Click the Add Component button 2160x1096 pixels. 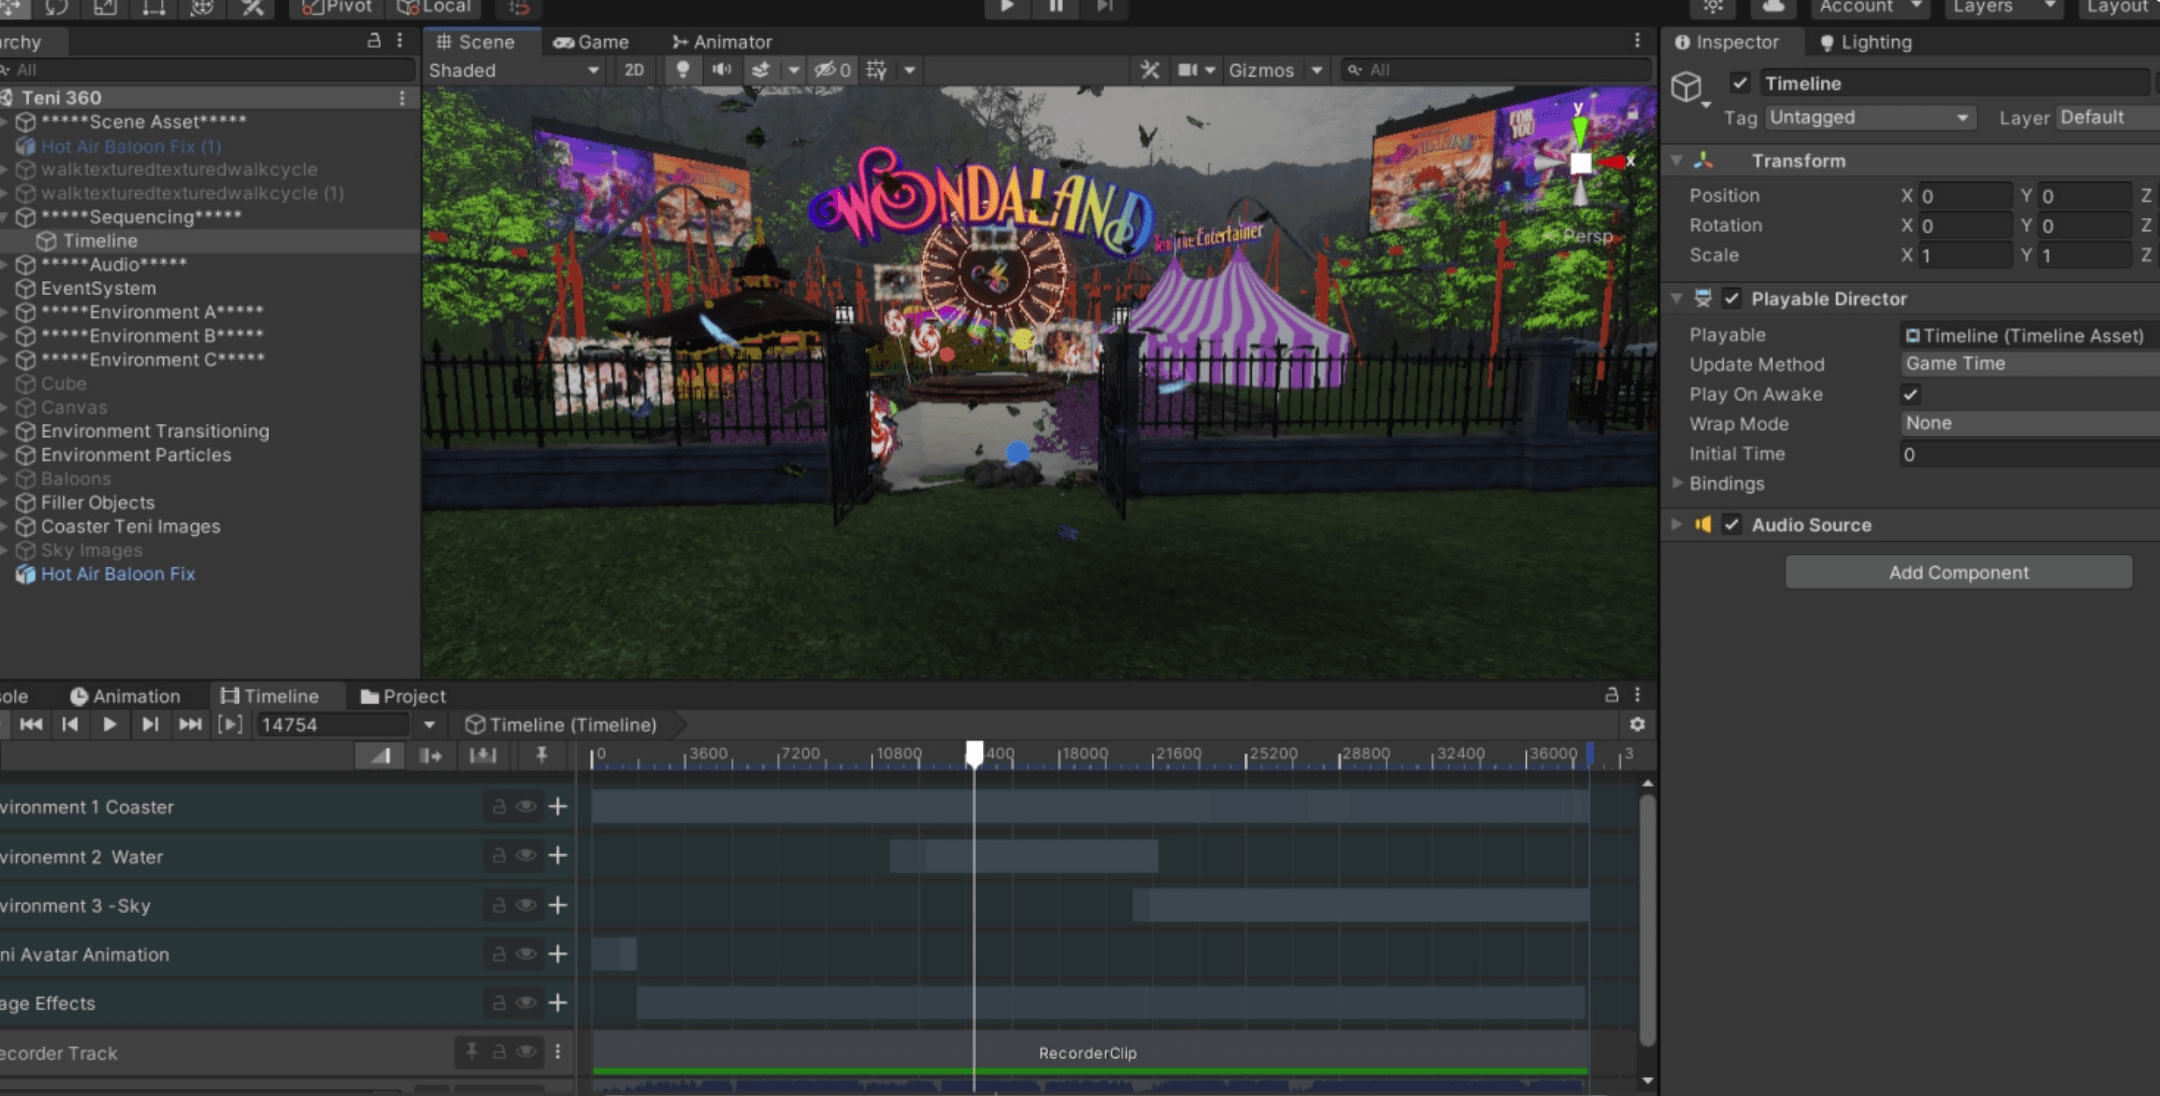pyautogui.click(x=1957, y=572)
